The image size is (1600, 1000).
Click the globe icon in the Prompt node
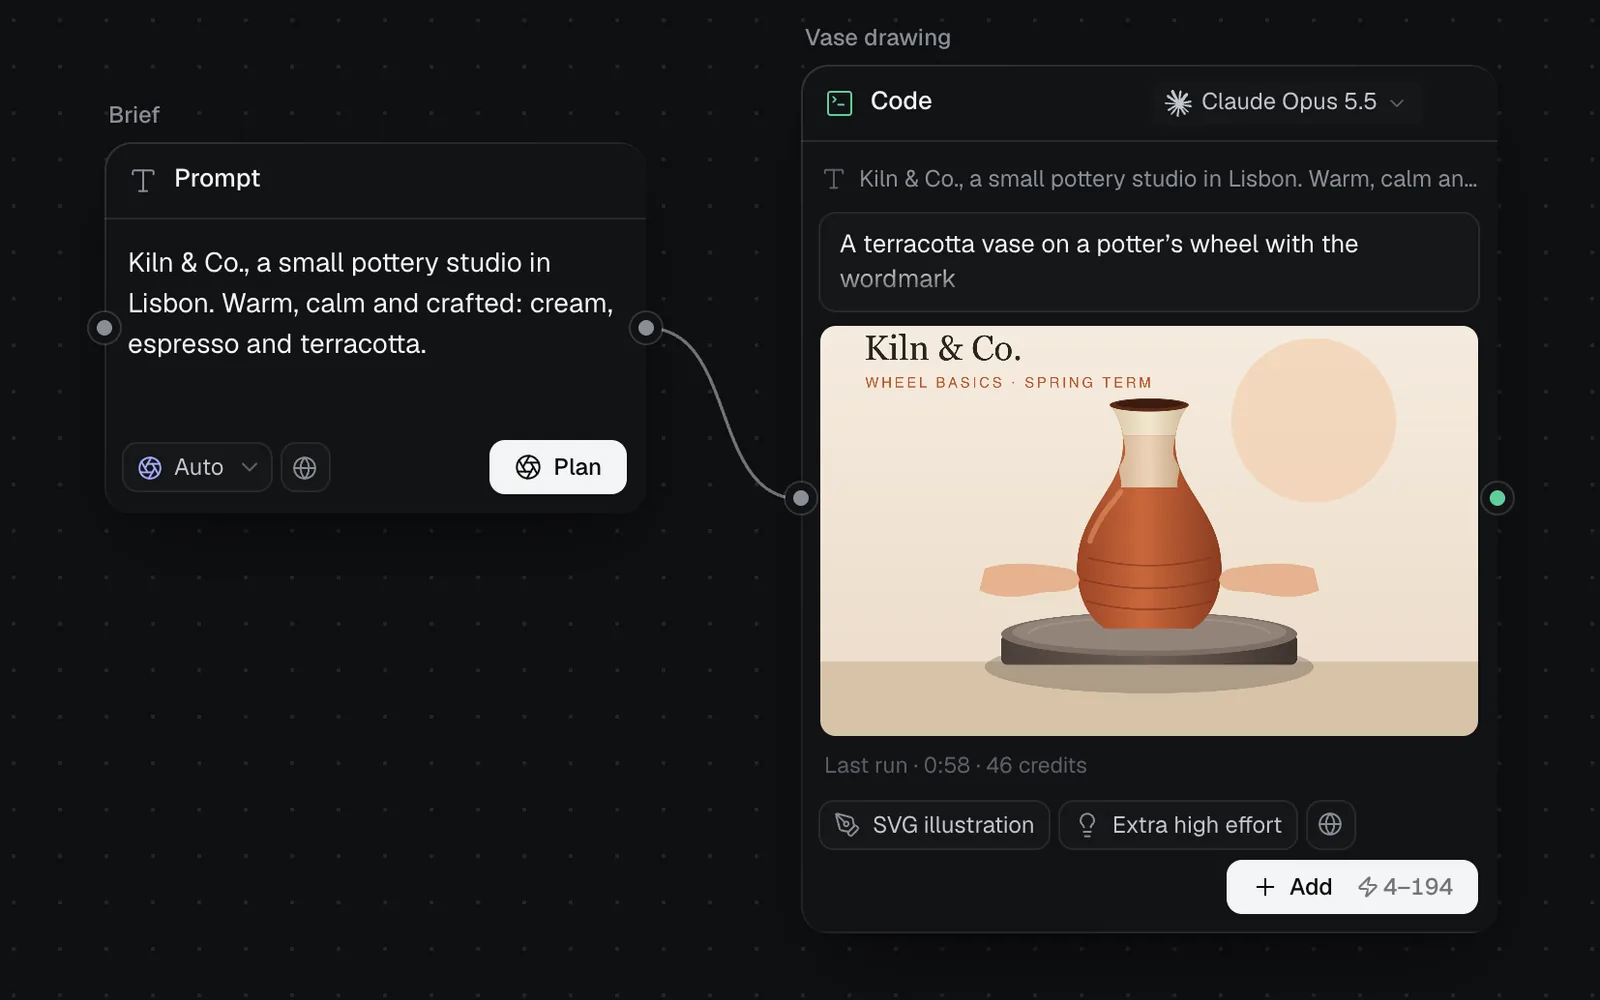coord(305,467)
